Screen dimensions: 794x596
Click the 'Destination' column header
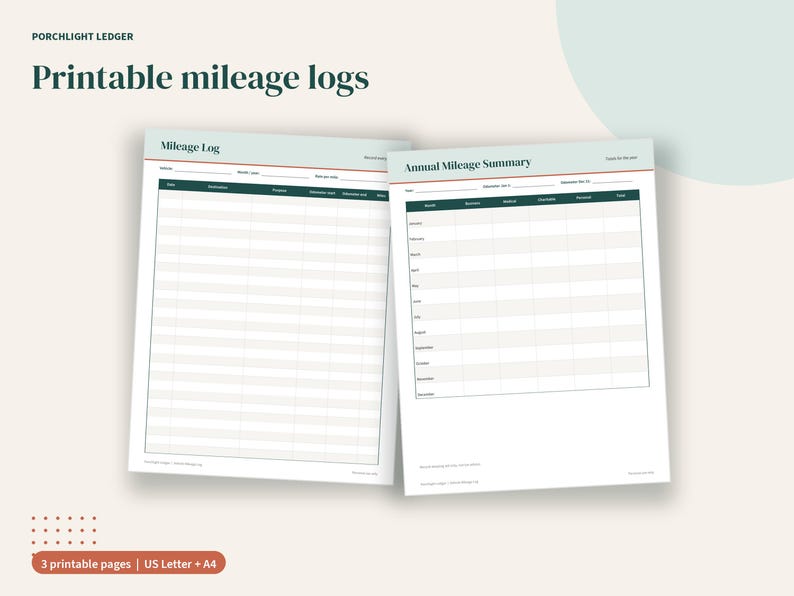tap(218, 187)
